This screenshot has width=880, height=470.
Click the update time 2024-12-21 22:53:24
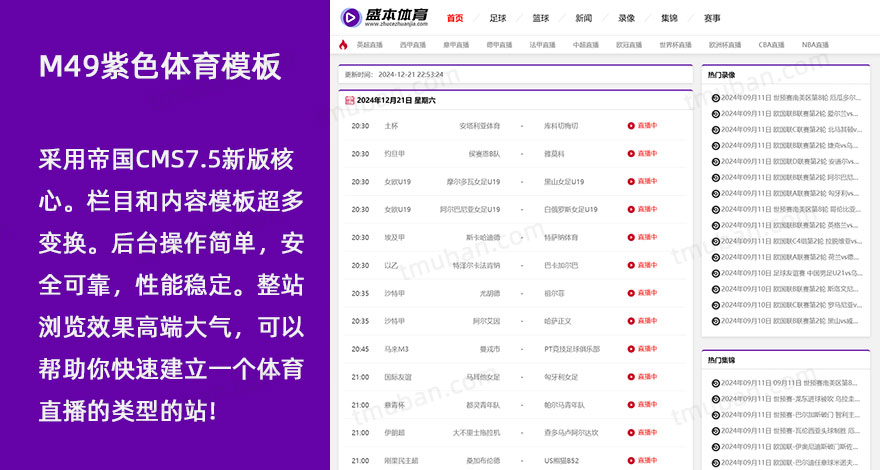pyautogui.click(x=410, y=75)
